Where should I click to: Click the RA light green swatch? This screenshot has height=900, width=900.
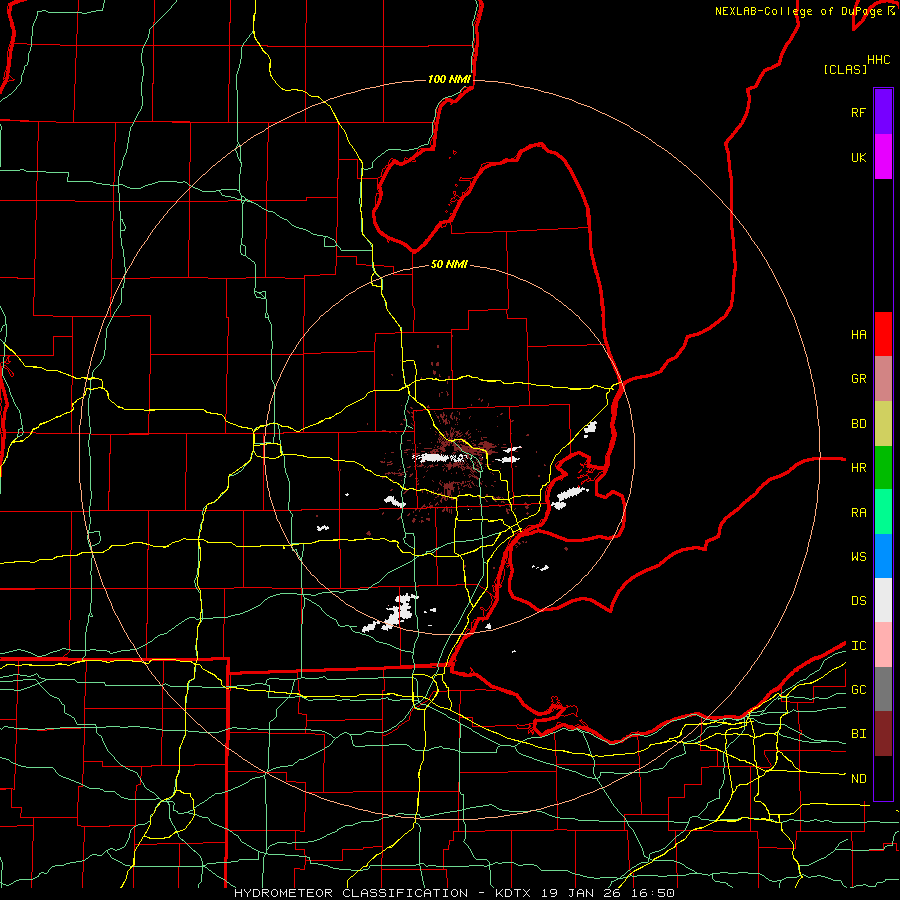tap(883, 512)
